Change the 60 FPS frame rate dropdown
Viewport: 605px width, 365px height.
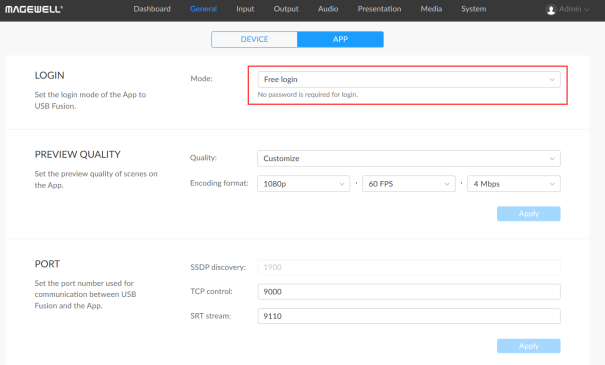click(409, 184)
